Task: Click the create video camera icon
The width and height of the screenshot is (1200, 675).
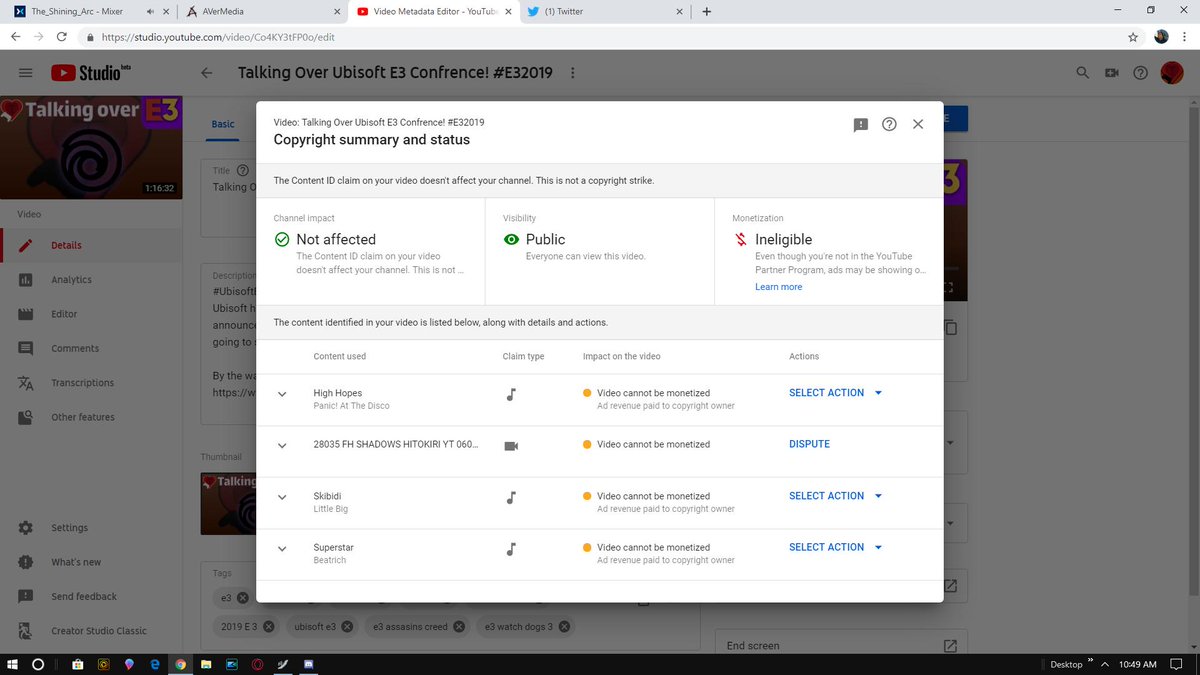Action: click(1111, 73)
